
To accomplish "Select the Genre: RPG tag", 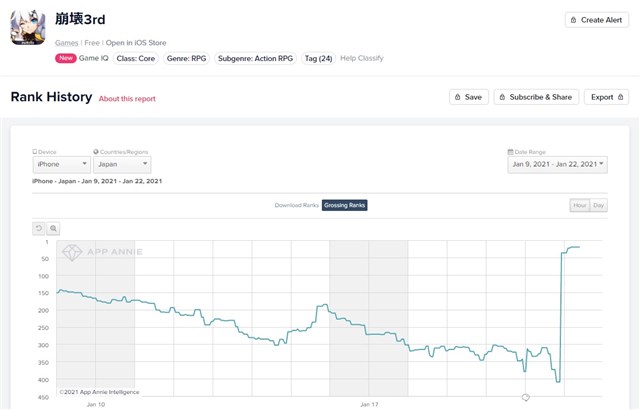I will 187,58.
